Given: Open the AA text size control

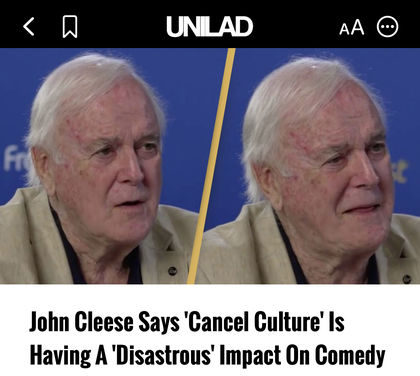Looking at the screenshot, I should tap(352, 27).
